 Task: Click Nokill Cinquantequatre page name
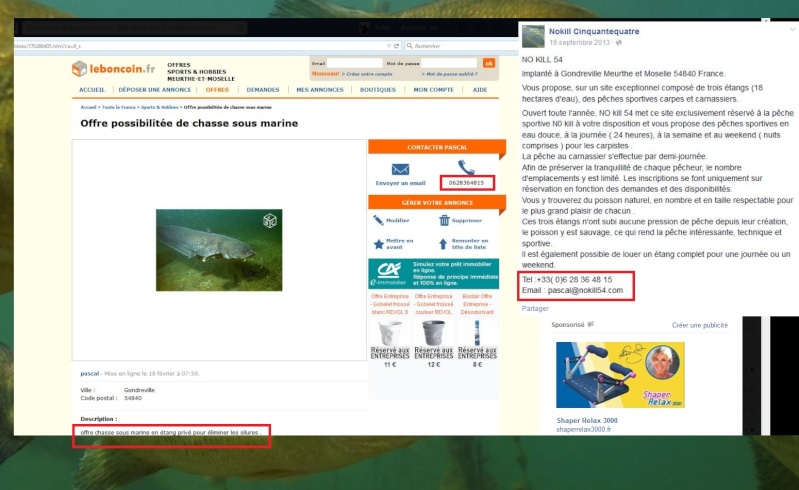click(594, 31)
